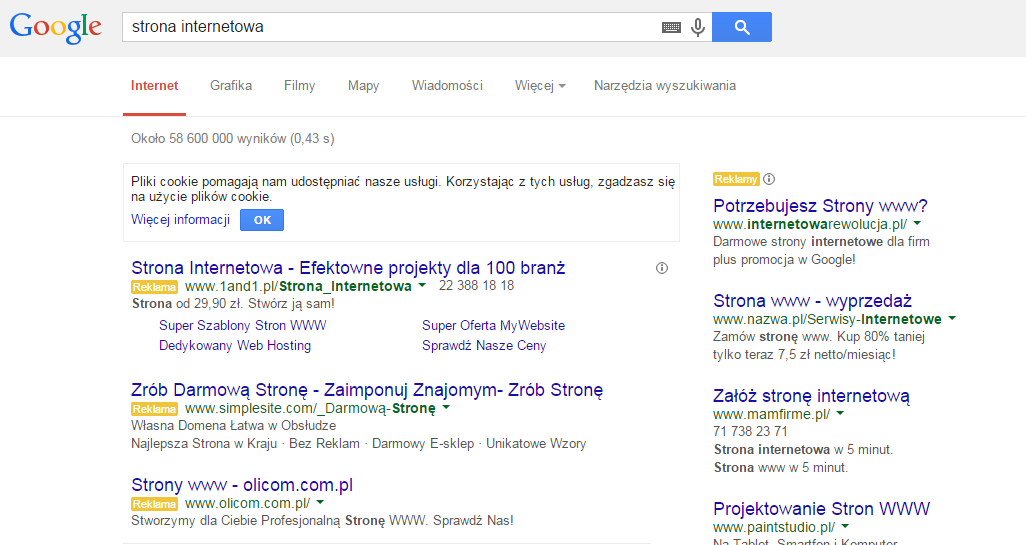Click into the search query field
This screenshot has height=545, width=1026.
click(x=390, y=27)
